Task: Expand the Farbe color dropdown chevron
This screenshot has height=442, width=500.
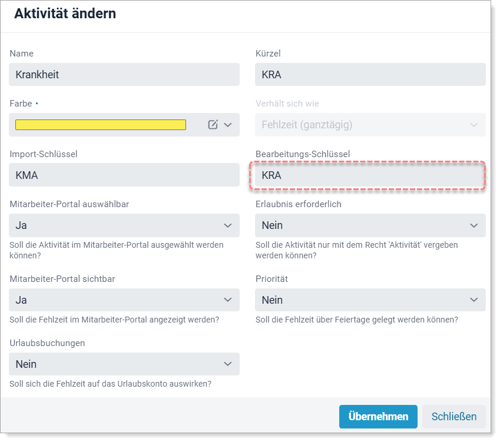Action: point(228,125)
